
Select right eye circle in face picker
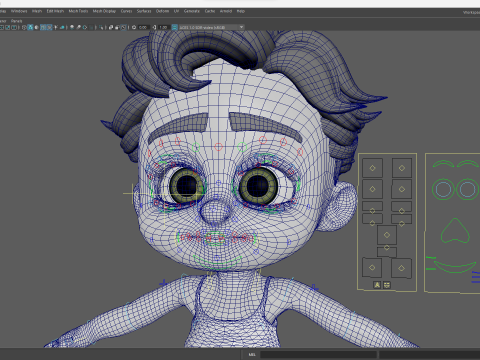pyautogui.click(x=467, y=189)
